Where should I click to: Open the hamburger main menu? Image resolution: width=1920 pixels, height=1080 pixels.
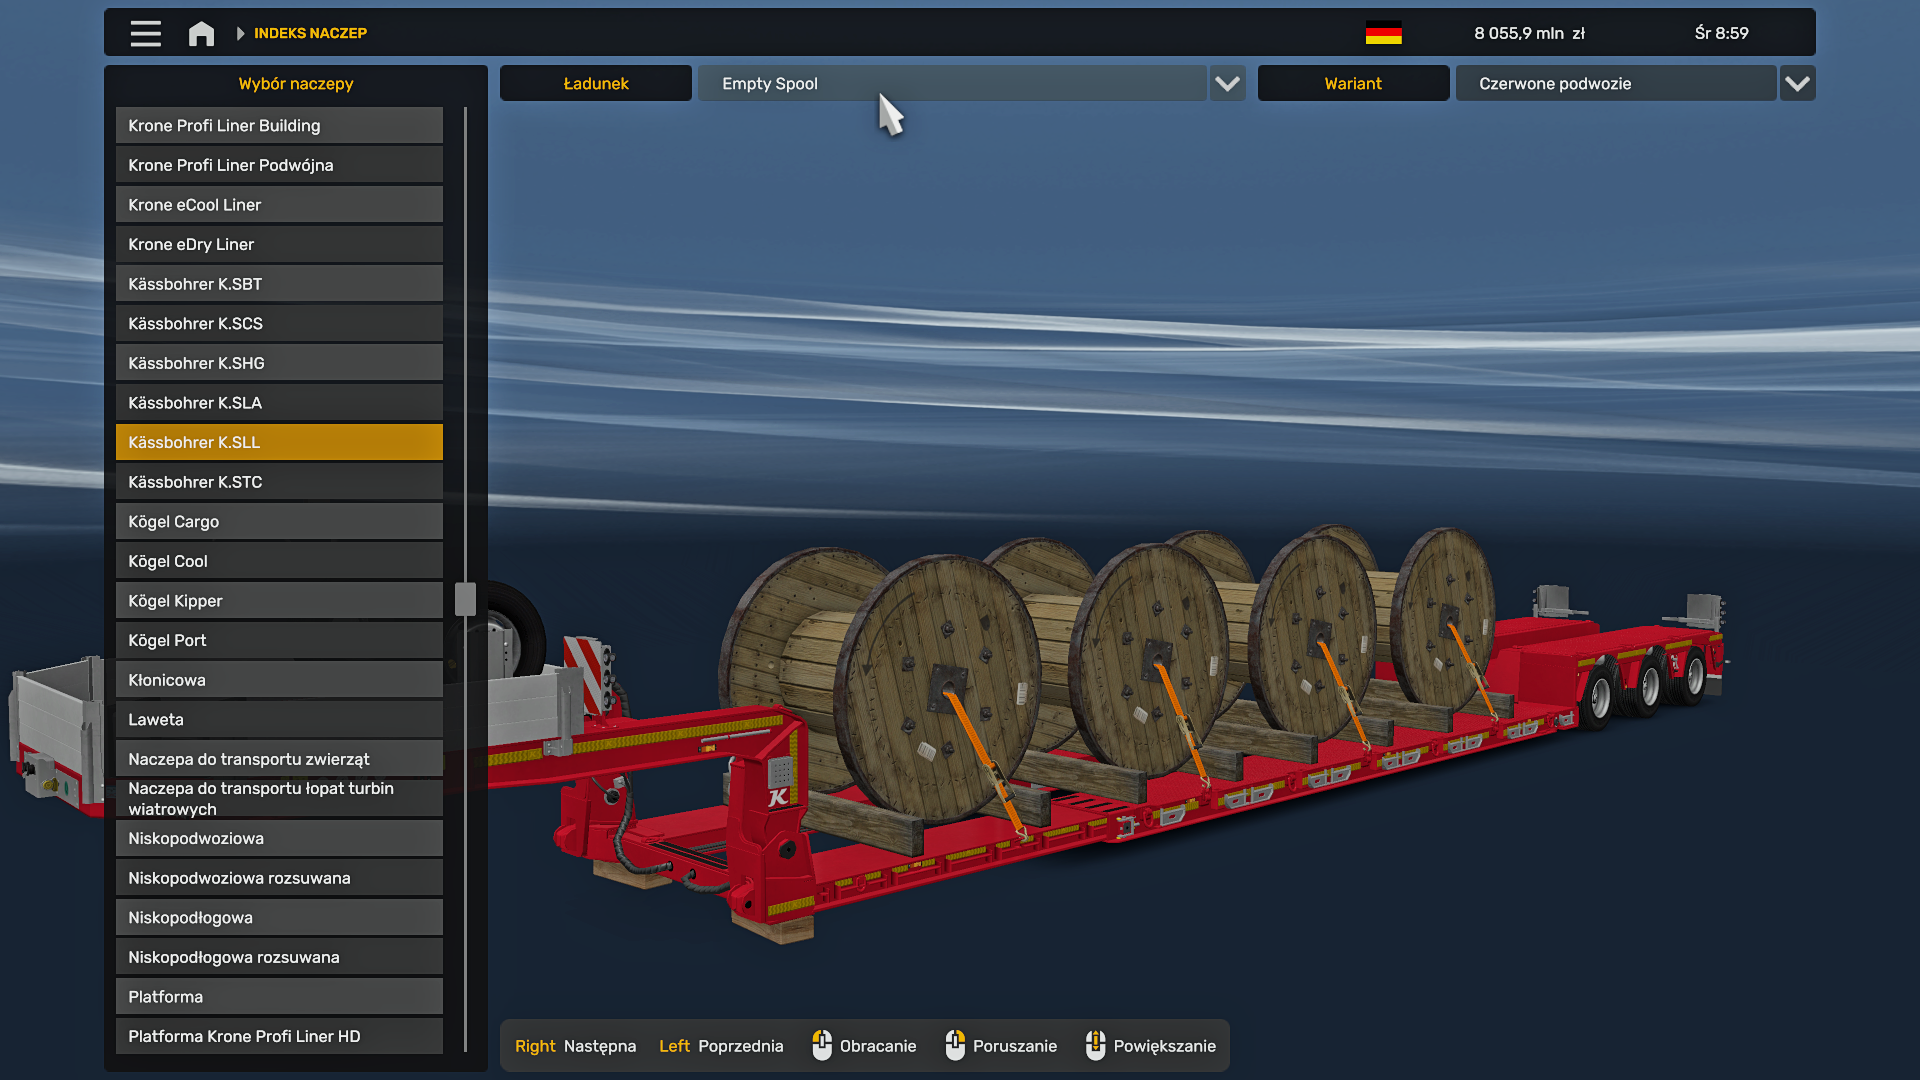point(145,33)
